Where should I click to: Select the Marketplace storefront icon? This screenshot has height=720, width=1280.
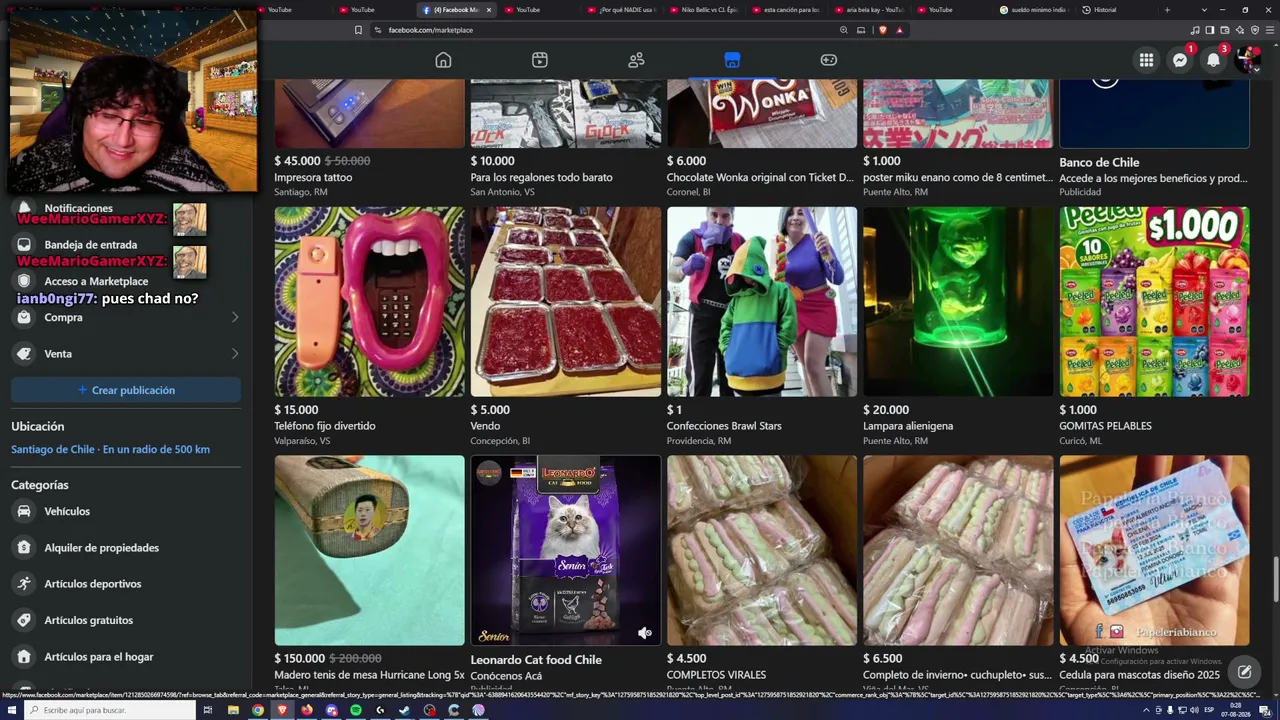tap(732, 60)
